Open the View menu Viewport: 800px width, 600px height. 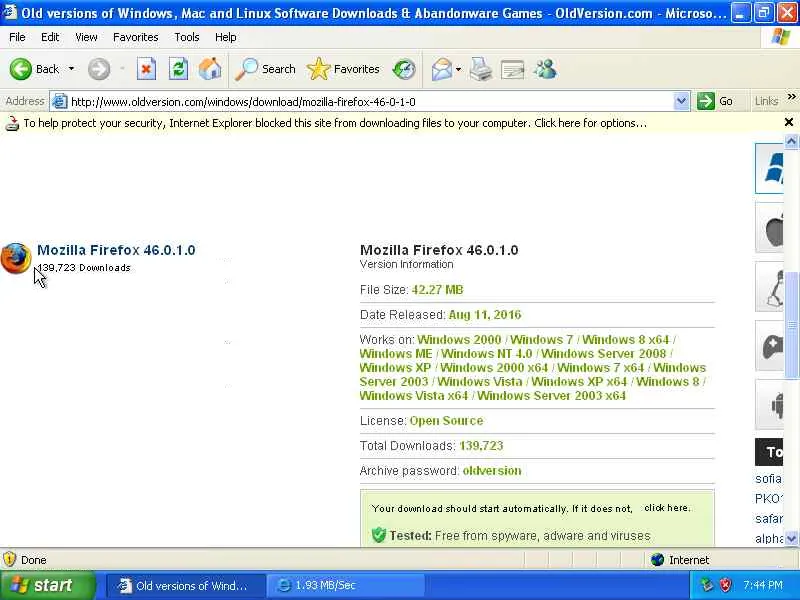coord(86,37)
